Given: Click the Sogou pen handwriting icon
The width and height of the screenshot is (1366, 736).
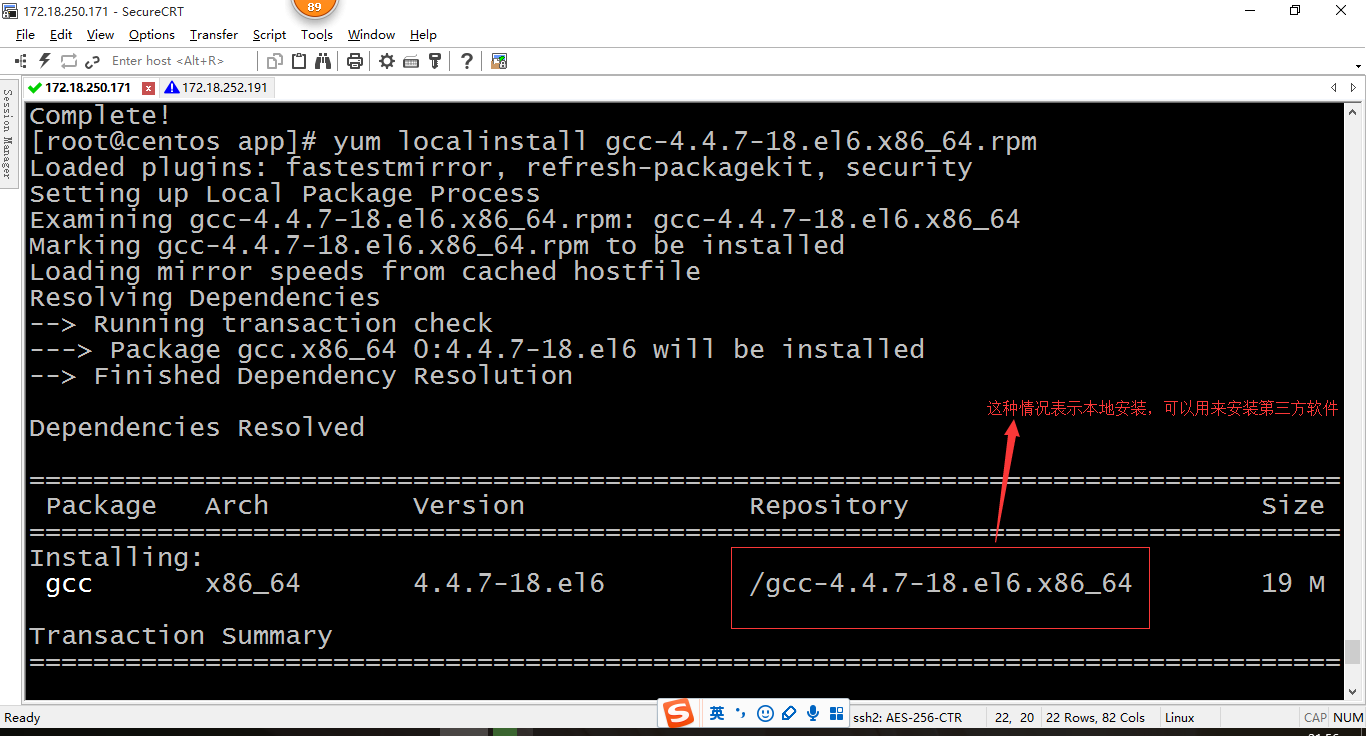Looking at the screenshot, I should [x=789, y=713].
